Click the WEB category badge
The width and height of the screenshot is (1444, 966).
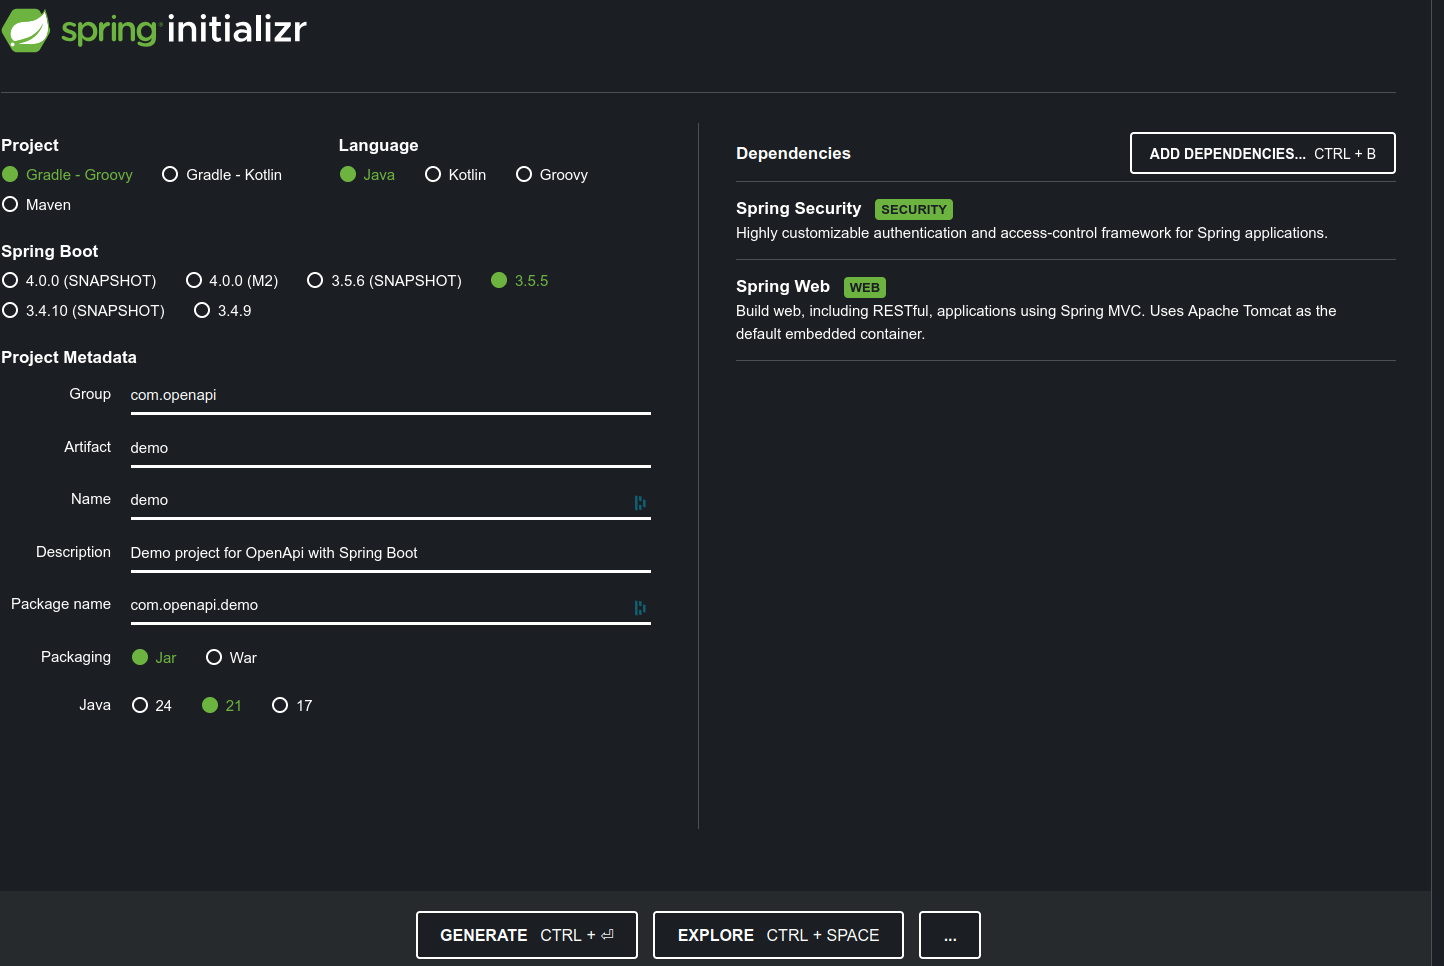(x=865, y=287)
